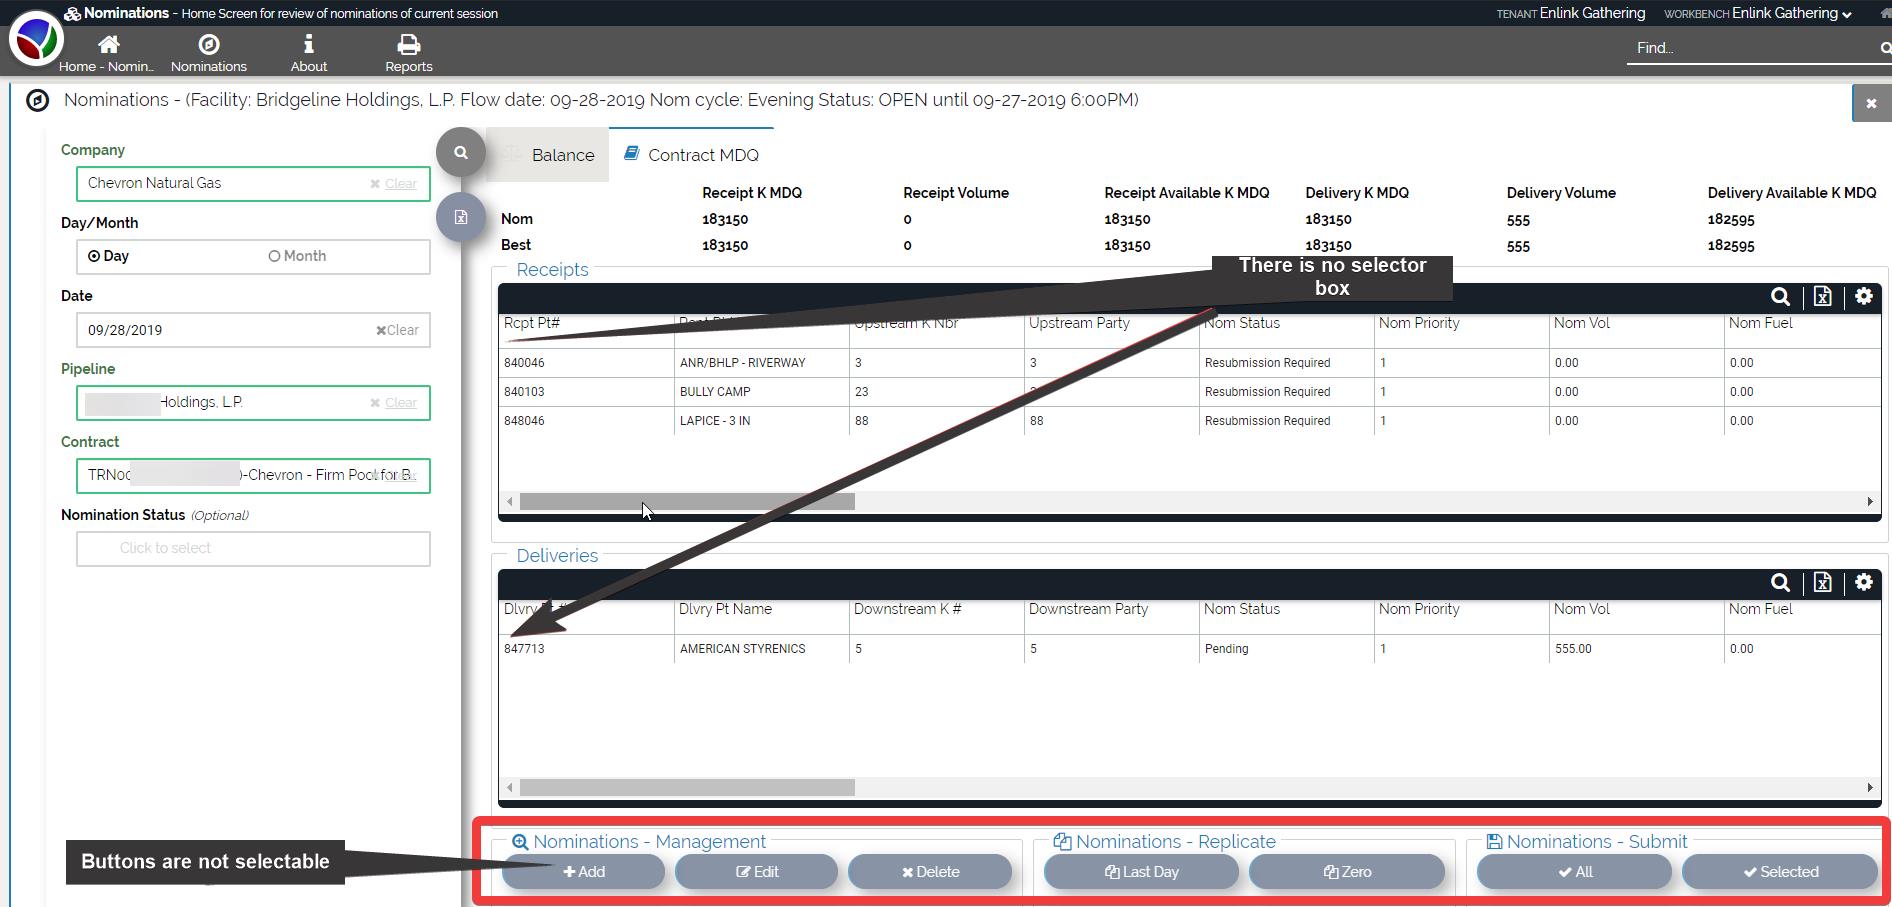Open the About info icon
The image size is (1892, 907).
click(x=308, y=45)
